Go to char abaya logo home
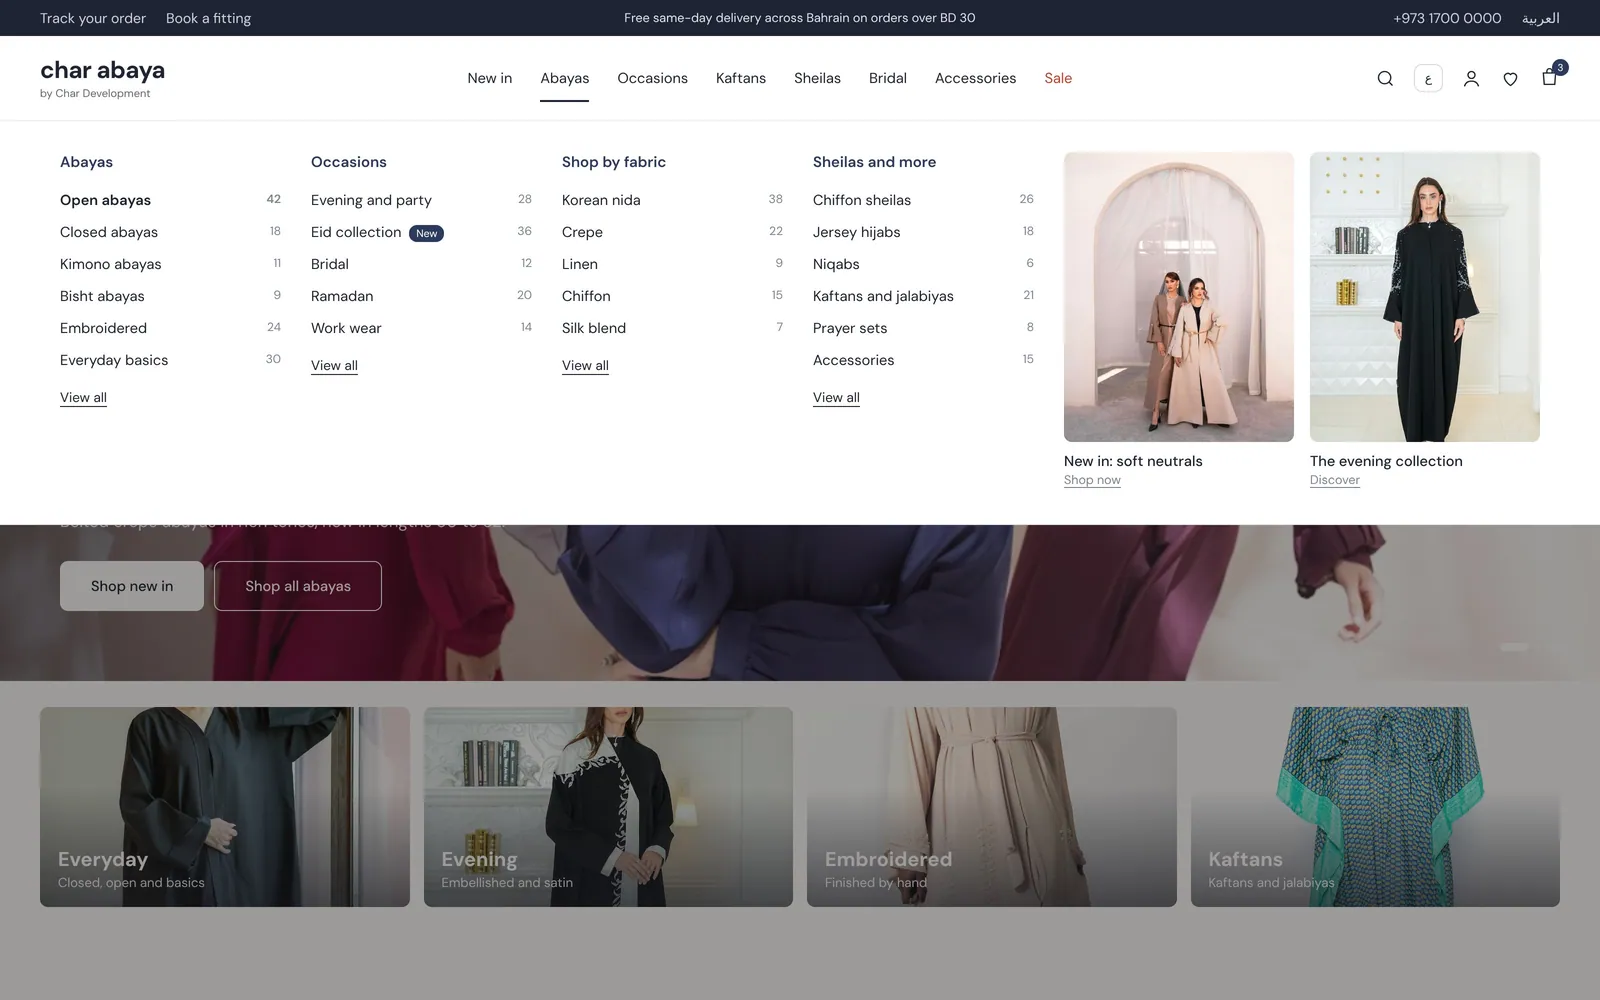The image size is (1600, 1000). tap(102, 78)
